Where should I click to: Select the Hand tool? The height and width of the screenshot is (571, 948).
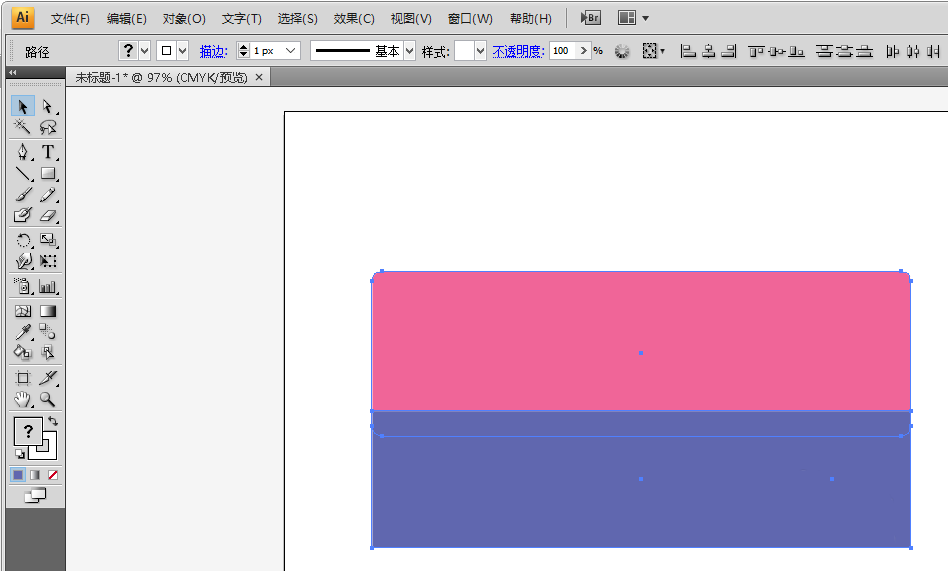[23, 399]
